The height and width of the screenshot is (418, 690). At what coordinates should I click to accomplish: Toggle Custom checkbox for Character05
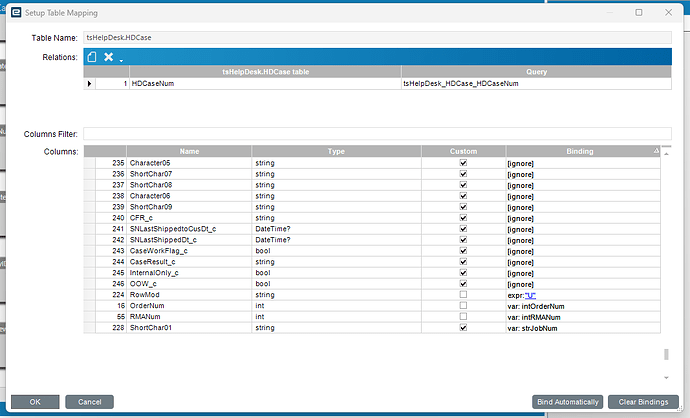click(463, 163)
